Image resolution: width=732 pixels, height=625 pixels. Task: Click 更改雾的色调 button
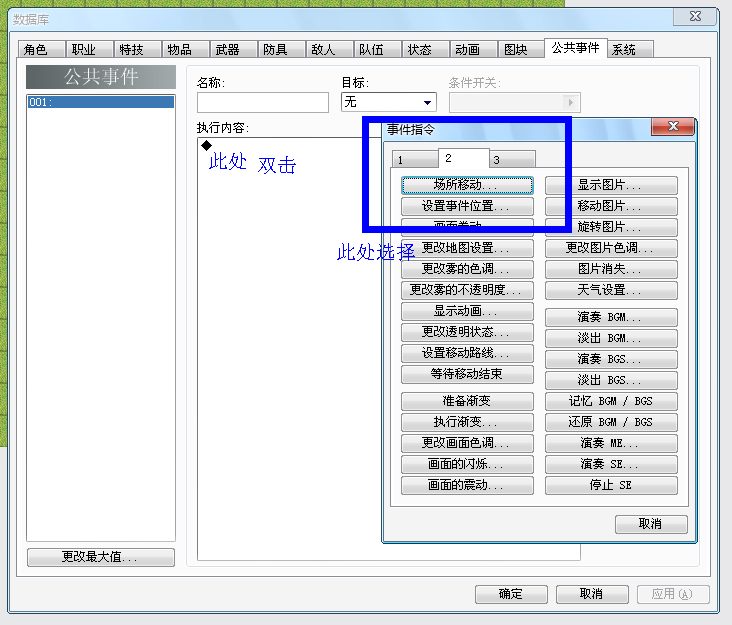[467, 269]
